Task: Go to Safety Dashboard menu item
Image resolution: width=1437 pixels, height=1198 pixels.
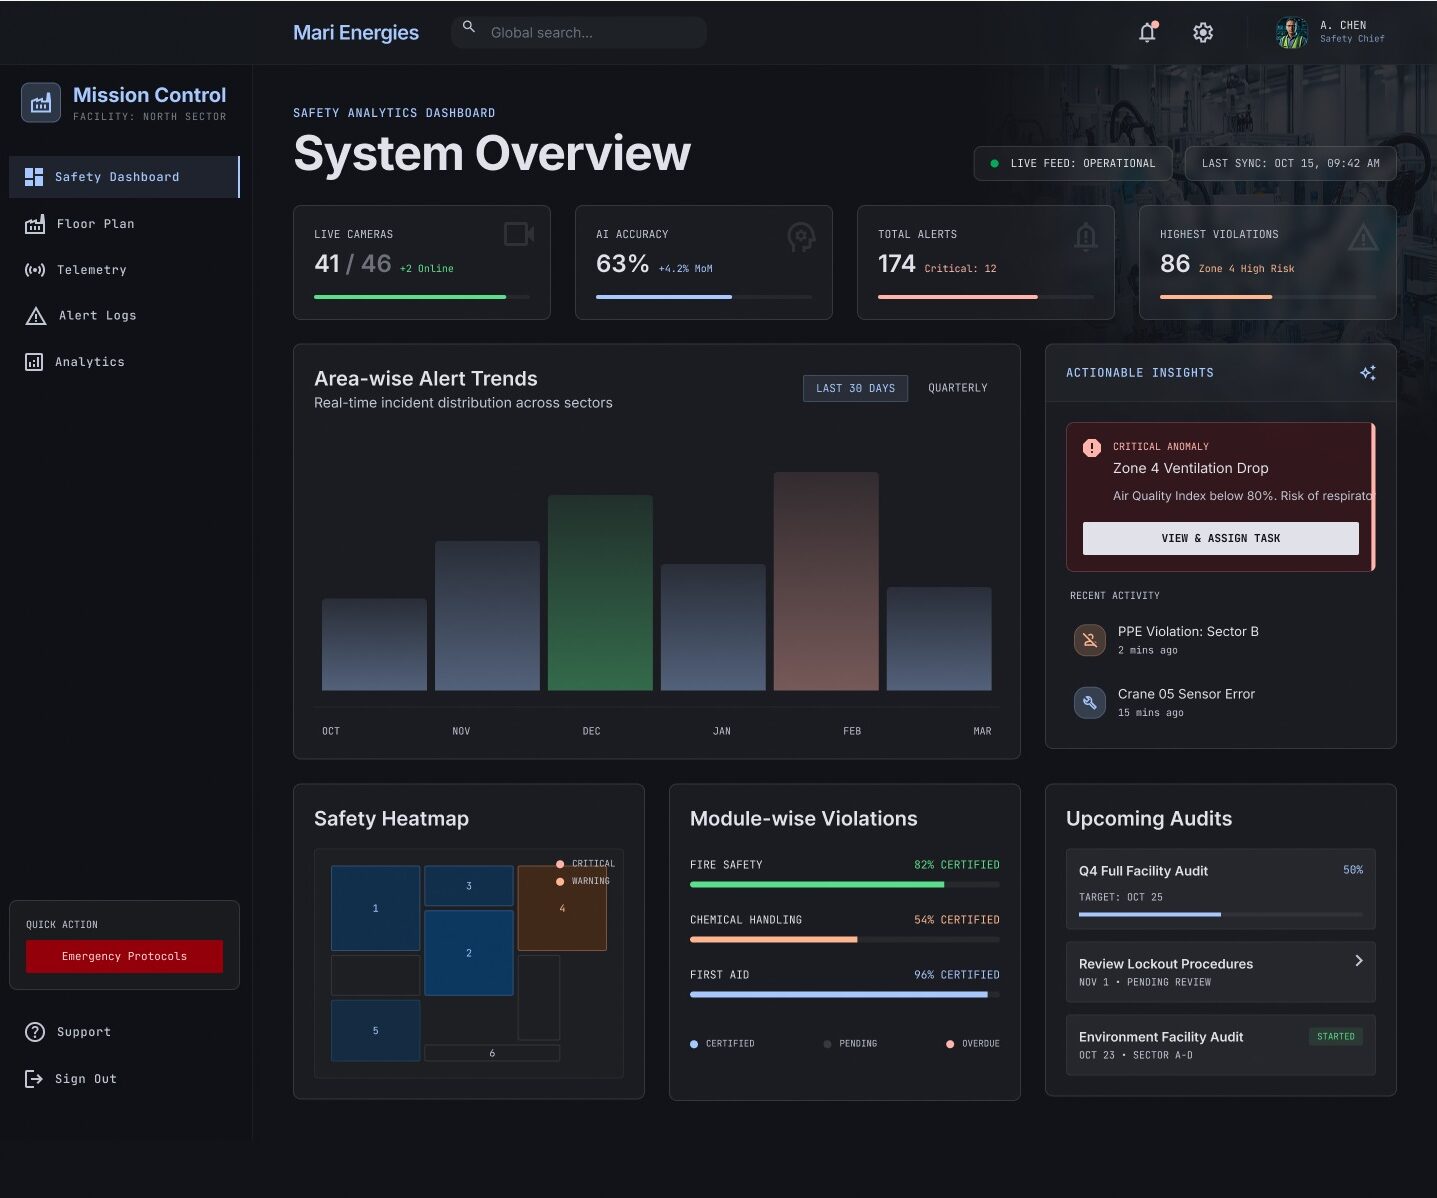Action: (125, 177)
